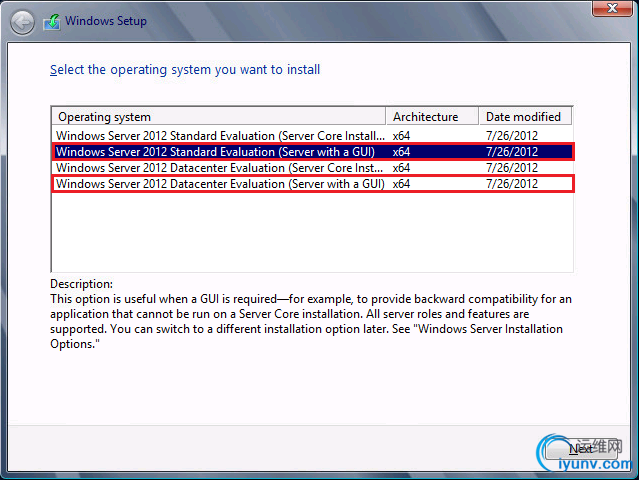This screenshot has width=639, height=480.
Task: Select Datacenter Evaluation Server Core Installation row
Action: (x=312, y=168)
